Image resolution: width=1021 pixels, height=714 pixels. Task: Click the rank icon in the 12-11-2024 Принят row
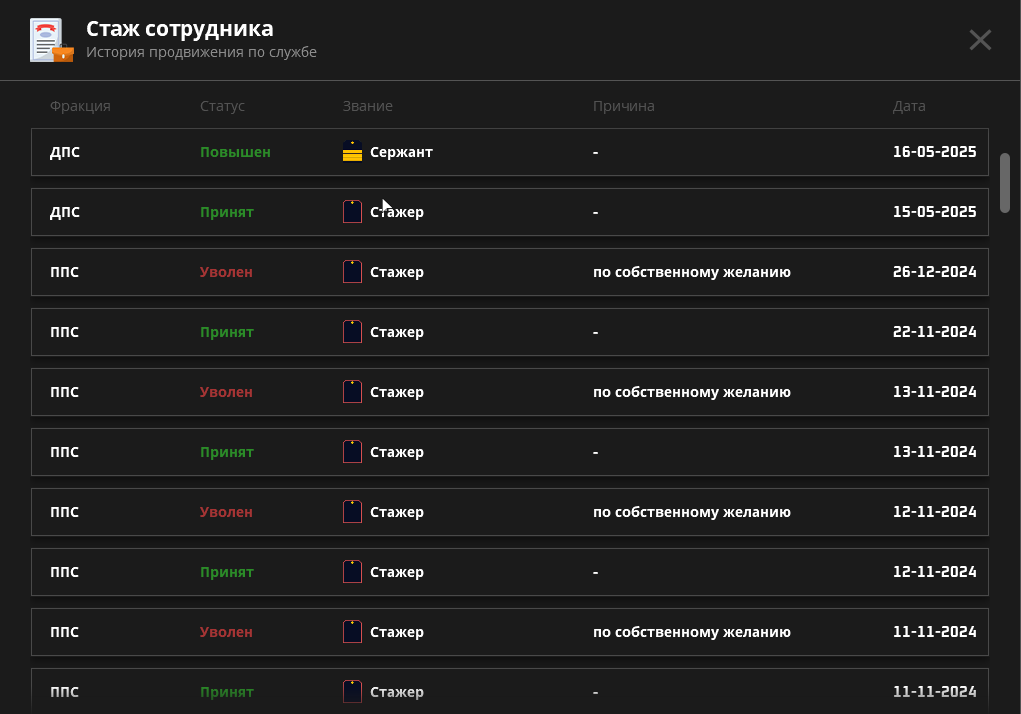tap(352, 572)
